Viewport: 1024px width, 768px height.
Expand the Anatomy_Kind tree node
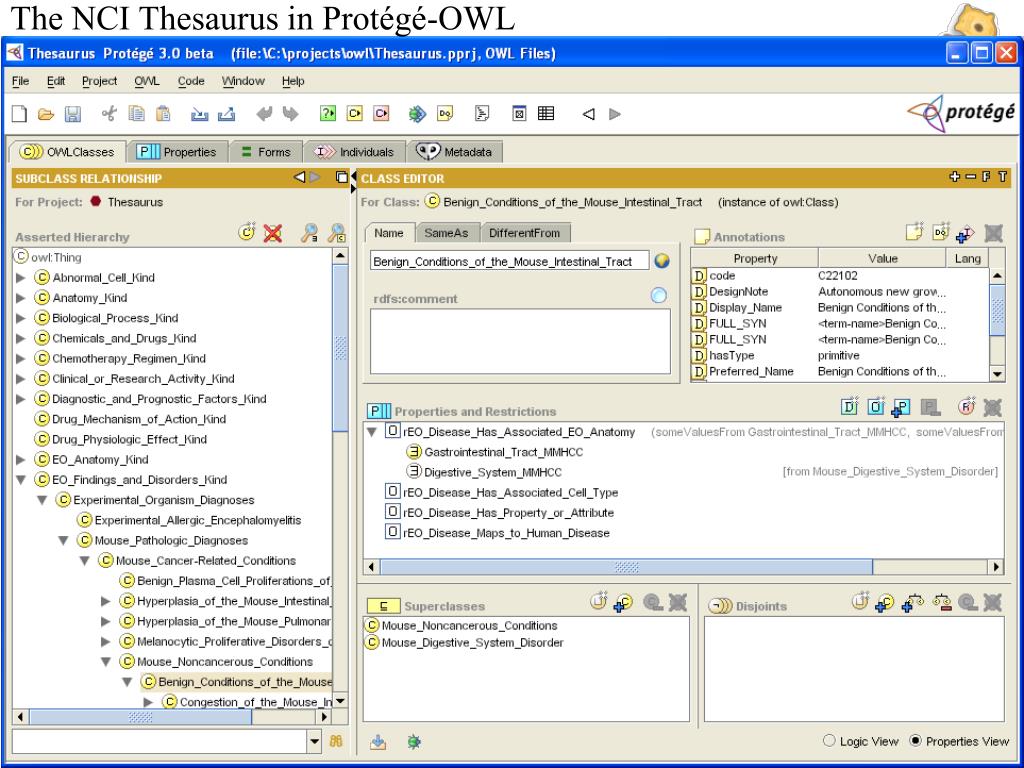[21, 298]
